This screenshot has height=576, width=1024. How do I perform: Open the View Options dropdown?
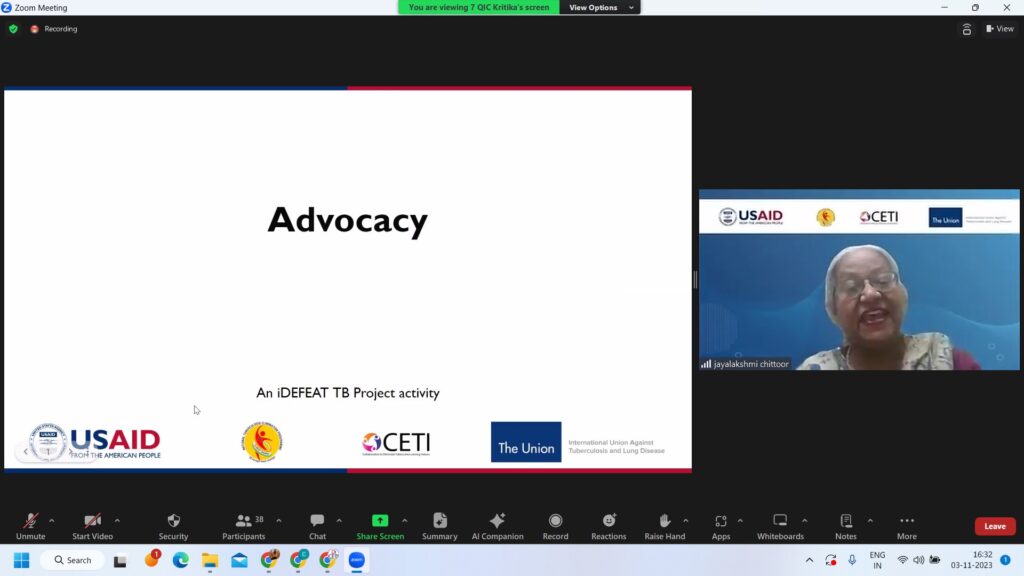(x=601, y=7)
